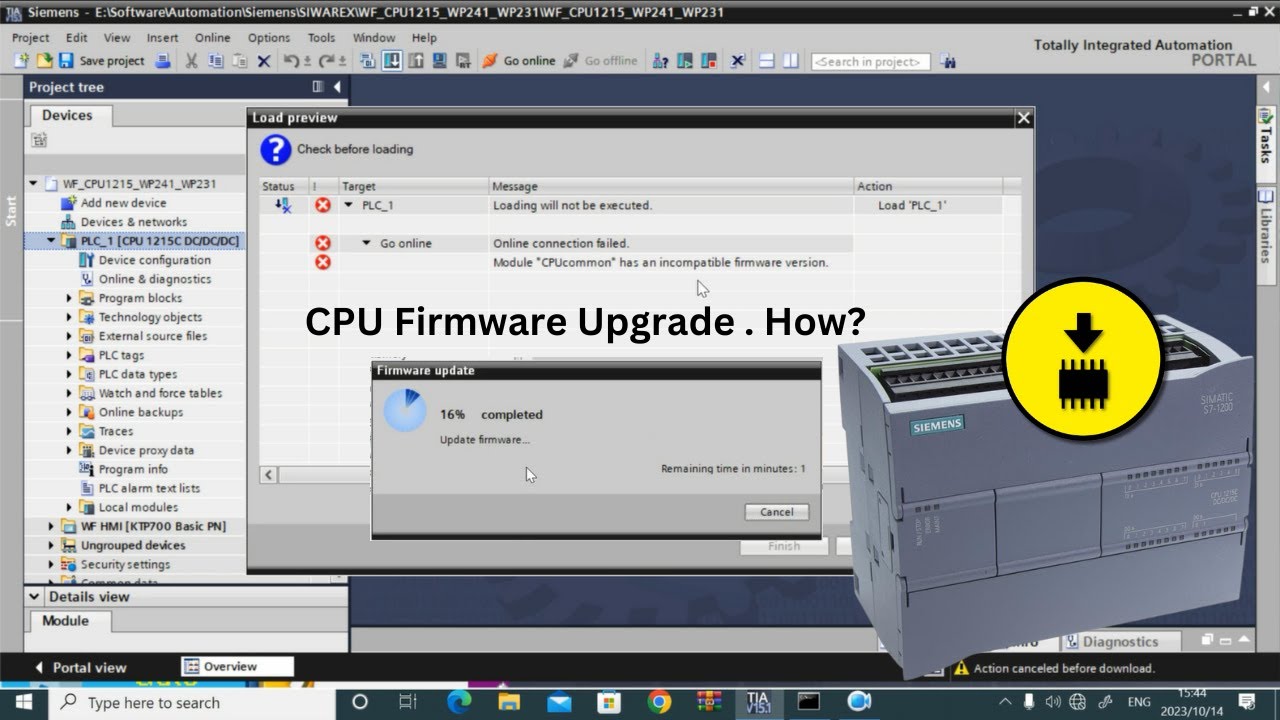Collapse Go online row in Load preview
The width and height of the screenshot is (1280, 720).
click(x=367, y=243)
